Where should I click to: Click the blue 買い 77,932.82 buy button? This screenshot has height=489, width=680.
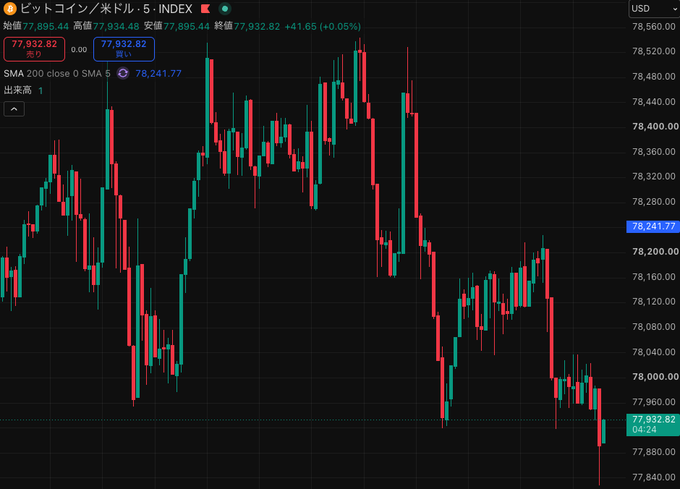pos(124,49)
